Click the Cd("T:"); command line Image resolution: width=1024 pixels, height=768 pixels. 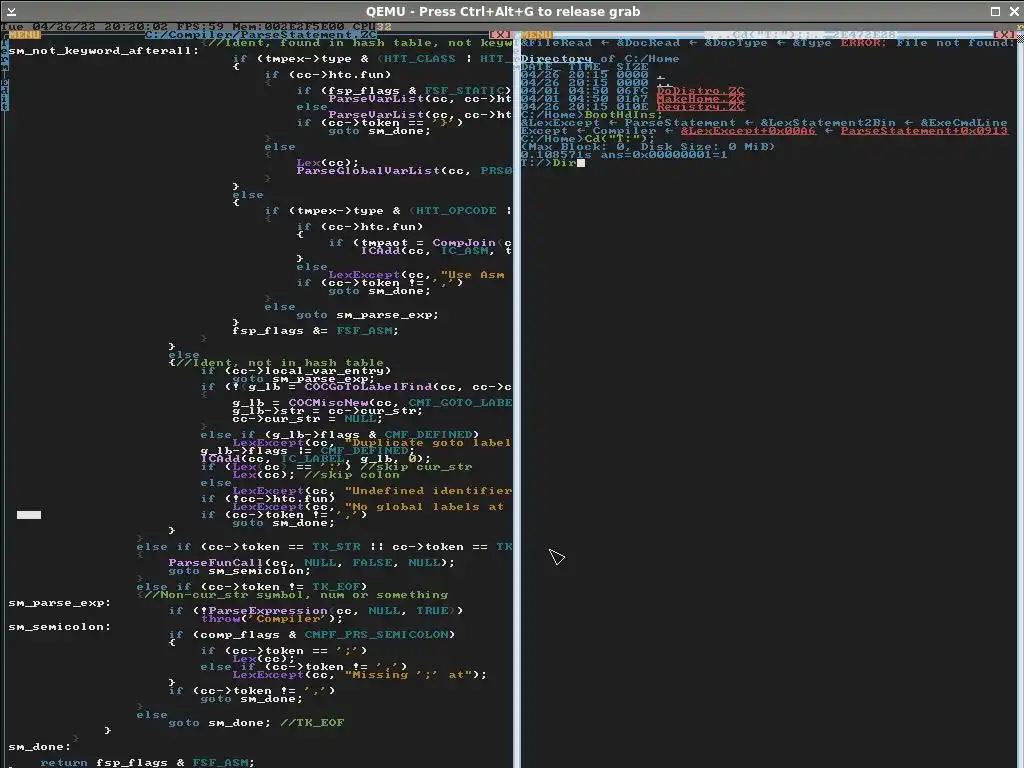[x=587, y=138]
